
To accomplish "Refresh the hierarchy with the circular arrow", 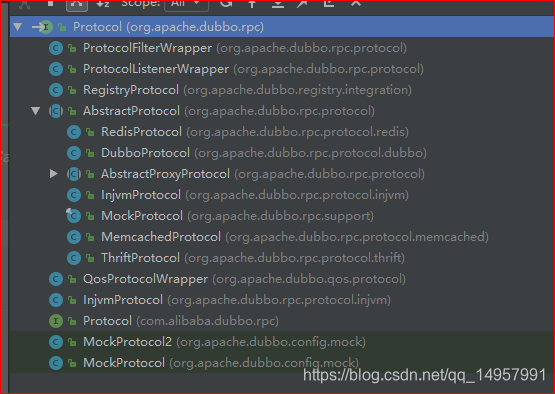I will tap(226, 4).
